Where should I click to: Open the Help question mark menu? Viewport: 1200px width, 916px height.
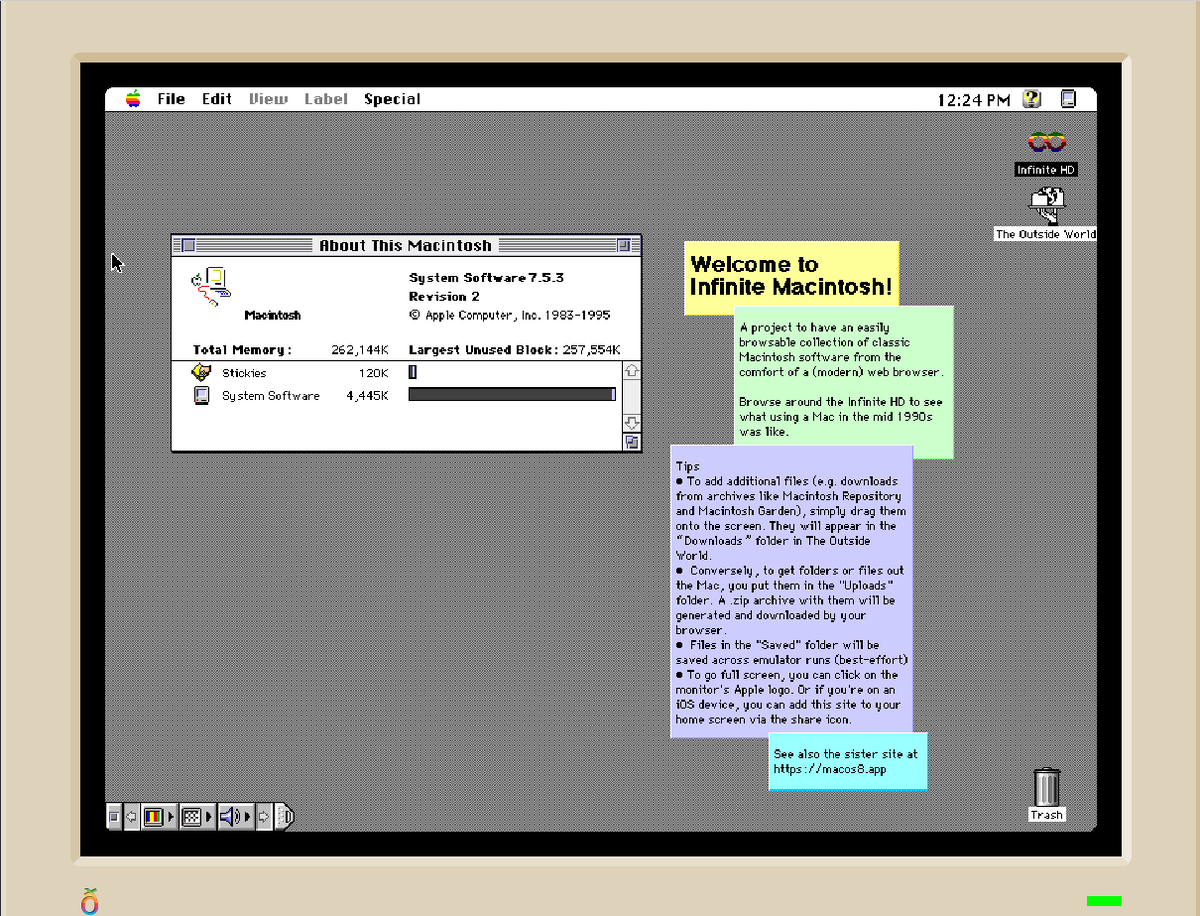[1032, 99]
